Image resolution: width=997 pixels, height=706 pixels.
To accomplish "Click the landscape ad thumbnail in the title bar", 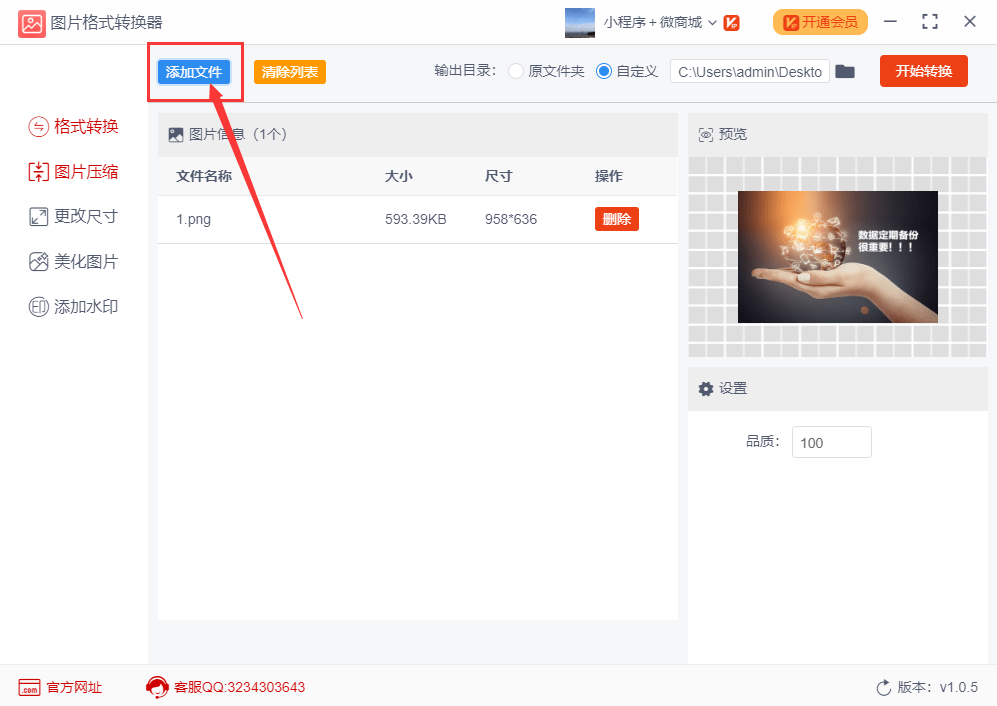I will (580, 23).
